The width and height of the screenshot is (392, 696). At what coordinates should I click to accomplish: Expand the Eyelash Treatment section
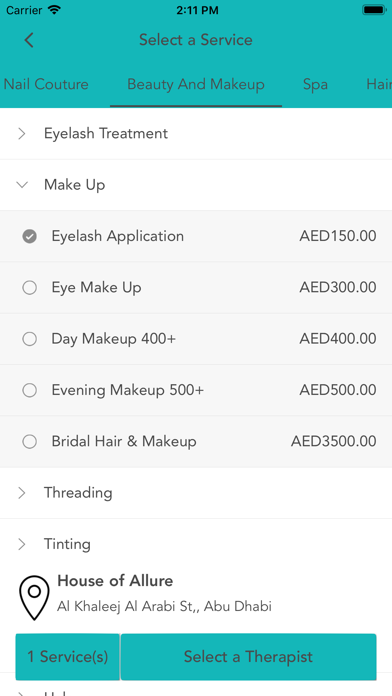pos(196,134)
